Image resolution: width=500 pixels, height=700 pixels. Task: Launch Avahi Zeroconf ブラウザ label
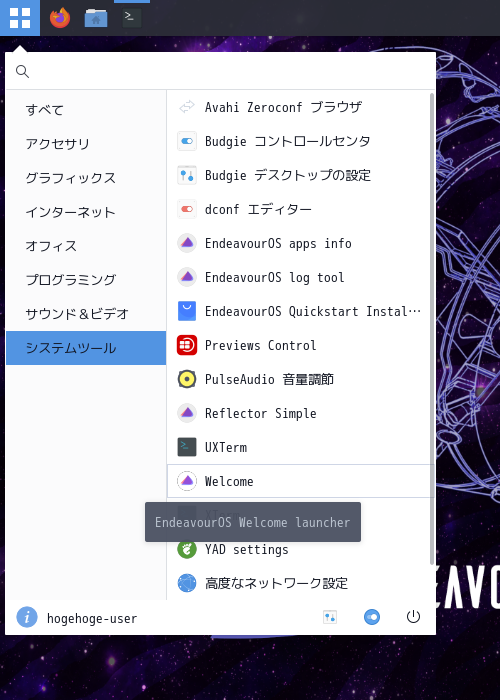[x=283, y=107]
